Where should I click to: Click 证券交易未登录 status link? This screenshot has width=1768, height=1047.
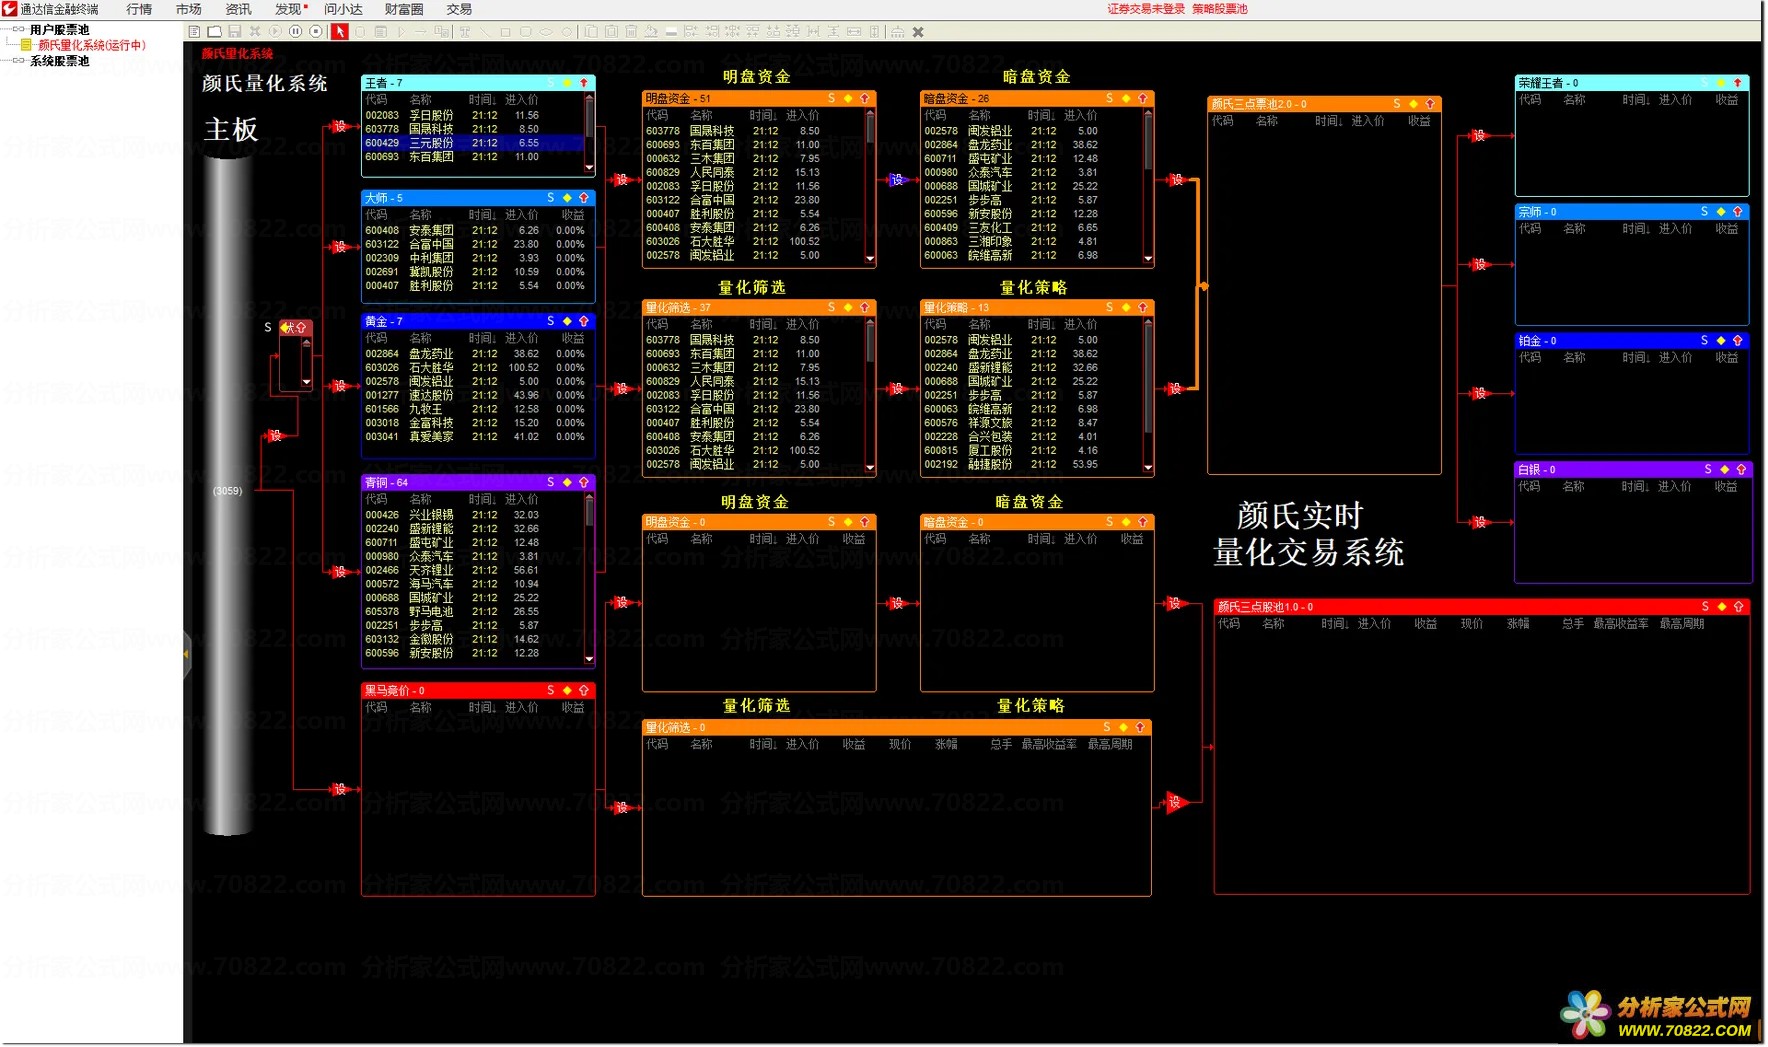point(1145,9)
